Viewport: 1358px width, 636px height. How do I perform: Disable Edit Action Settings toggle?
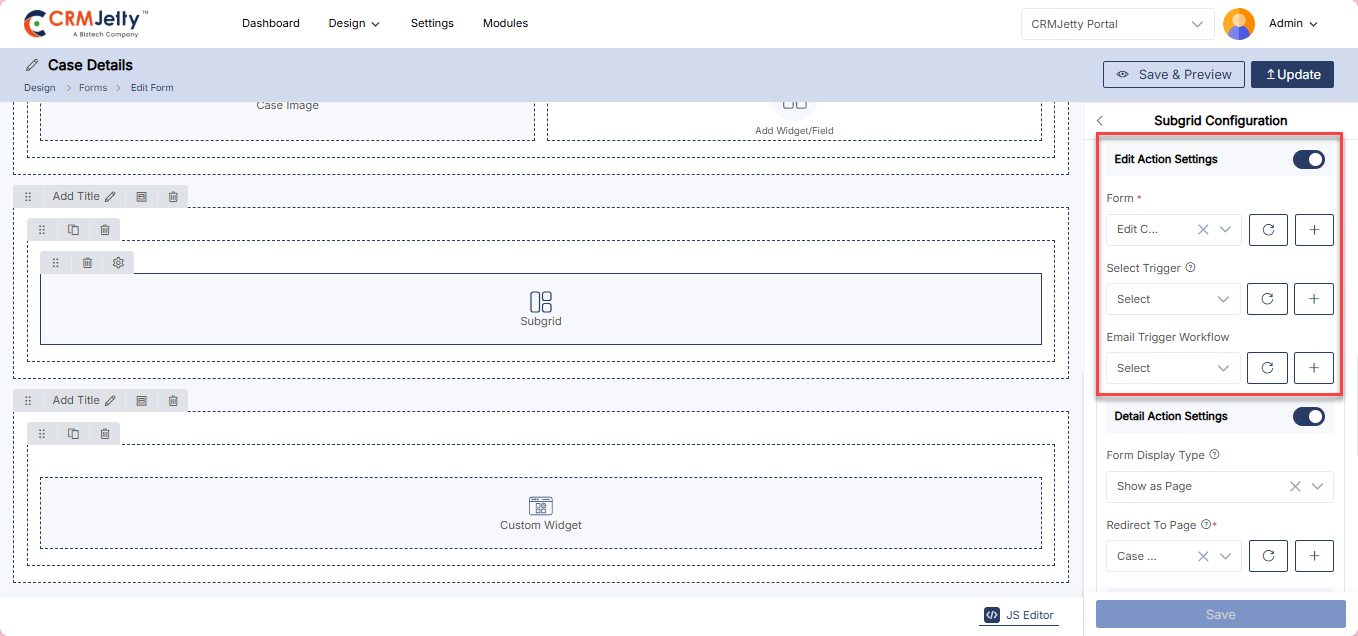point(1308,159)
